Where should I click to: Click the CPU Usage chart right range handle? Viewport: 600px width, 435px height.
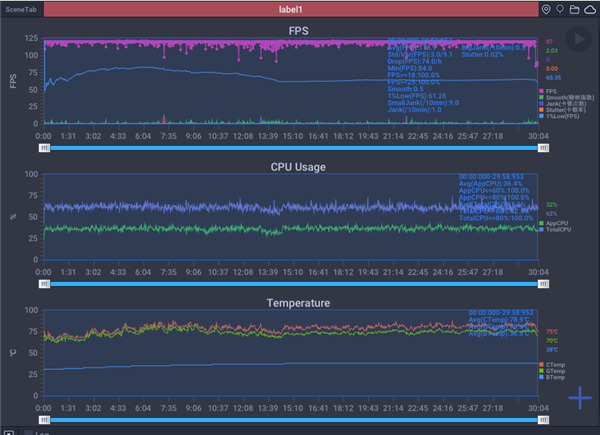543,284
